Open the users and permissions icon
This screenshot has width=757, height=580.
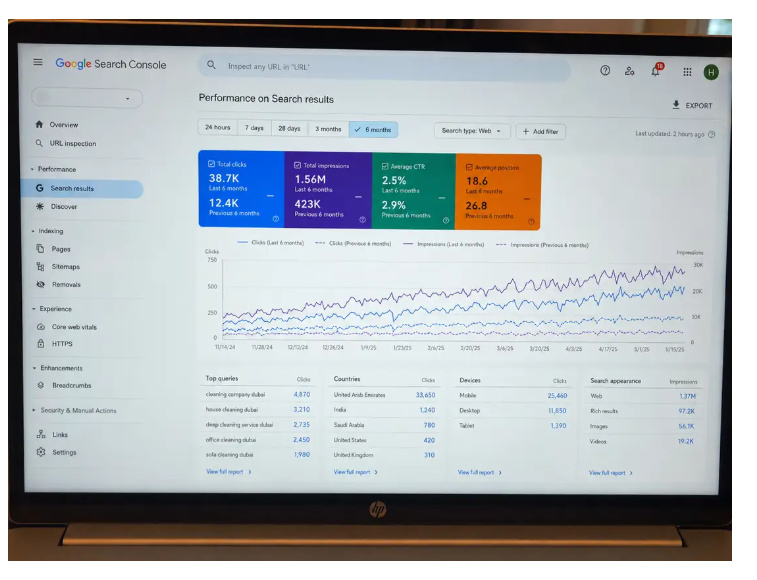pyautogui.click(x=630, y=71)
